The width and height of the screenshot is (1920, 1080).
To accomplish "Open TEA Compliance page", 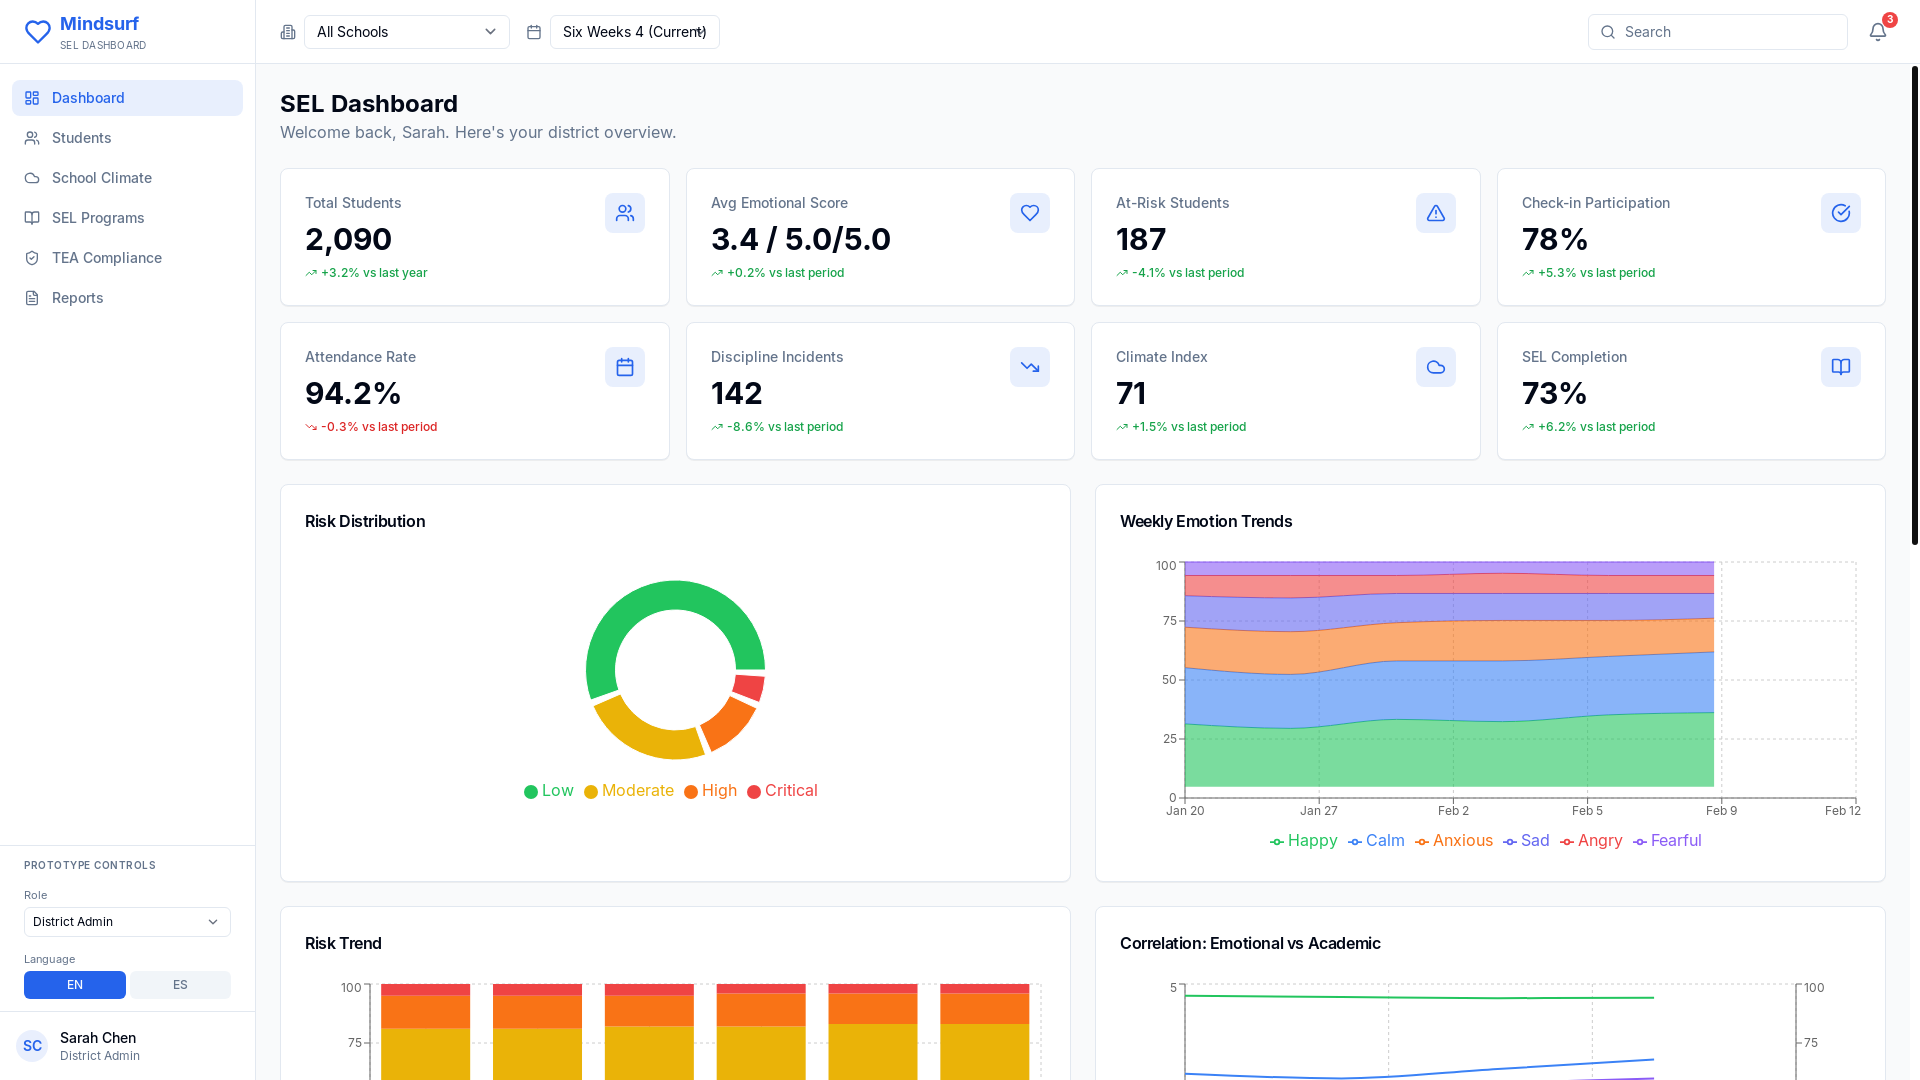I will [106, 258].
